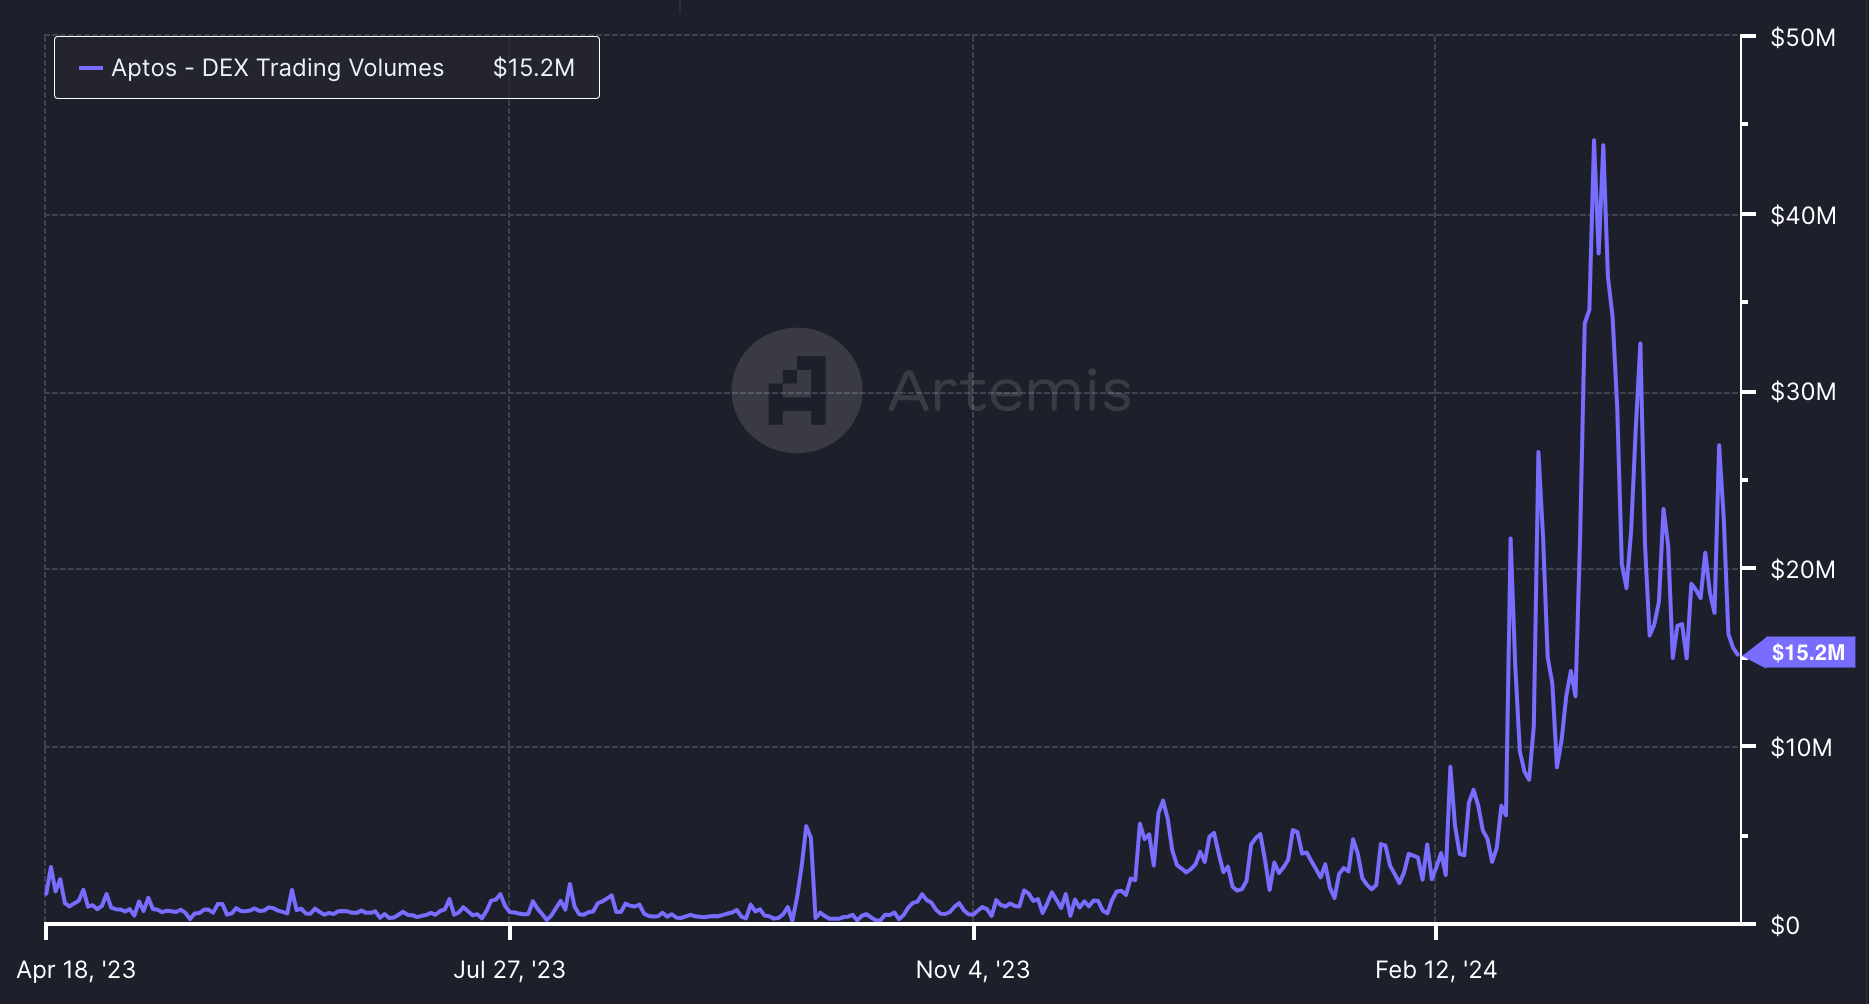Click the Jul 27, '23 date label
The image size is (1869, 1004).
click(x=510, y=970)
